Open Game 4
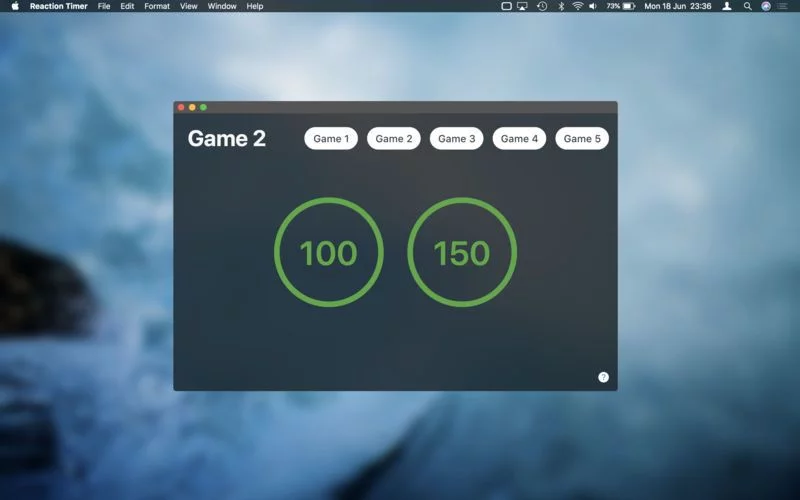Viewport: 800px width, 500px height. tap(519, 138)
